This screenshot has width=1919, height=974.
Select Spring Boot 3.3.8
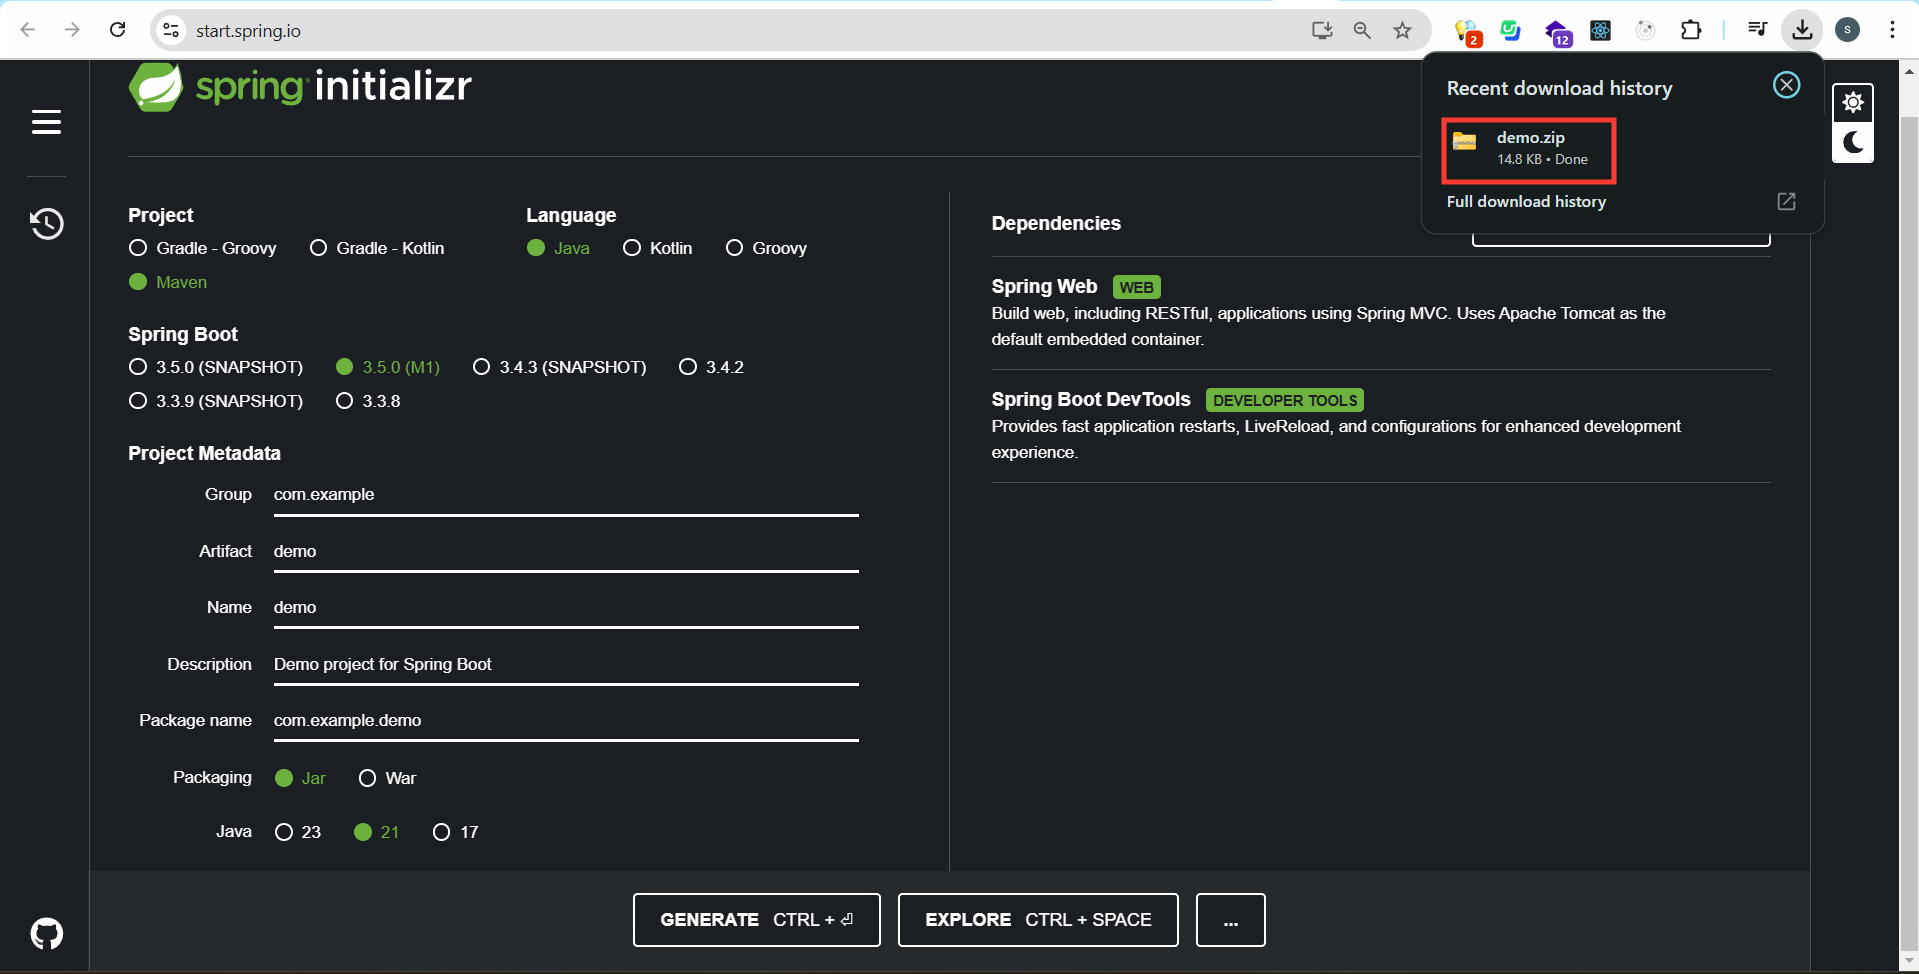368,401
